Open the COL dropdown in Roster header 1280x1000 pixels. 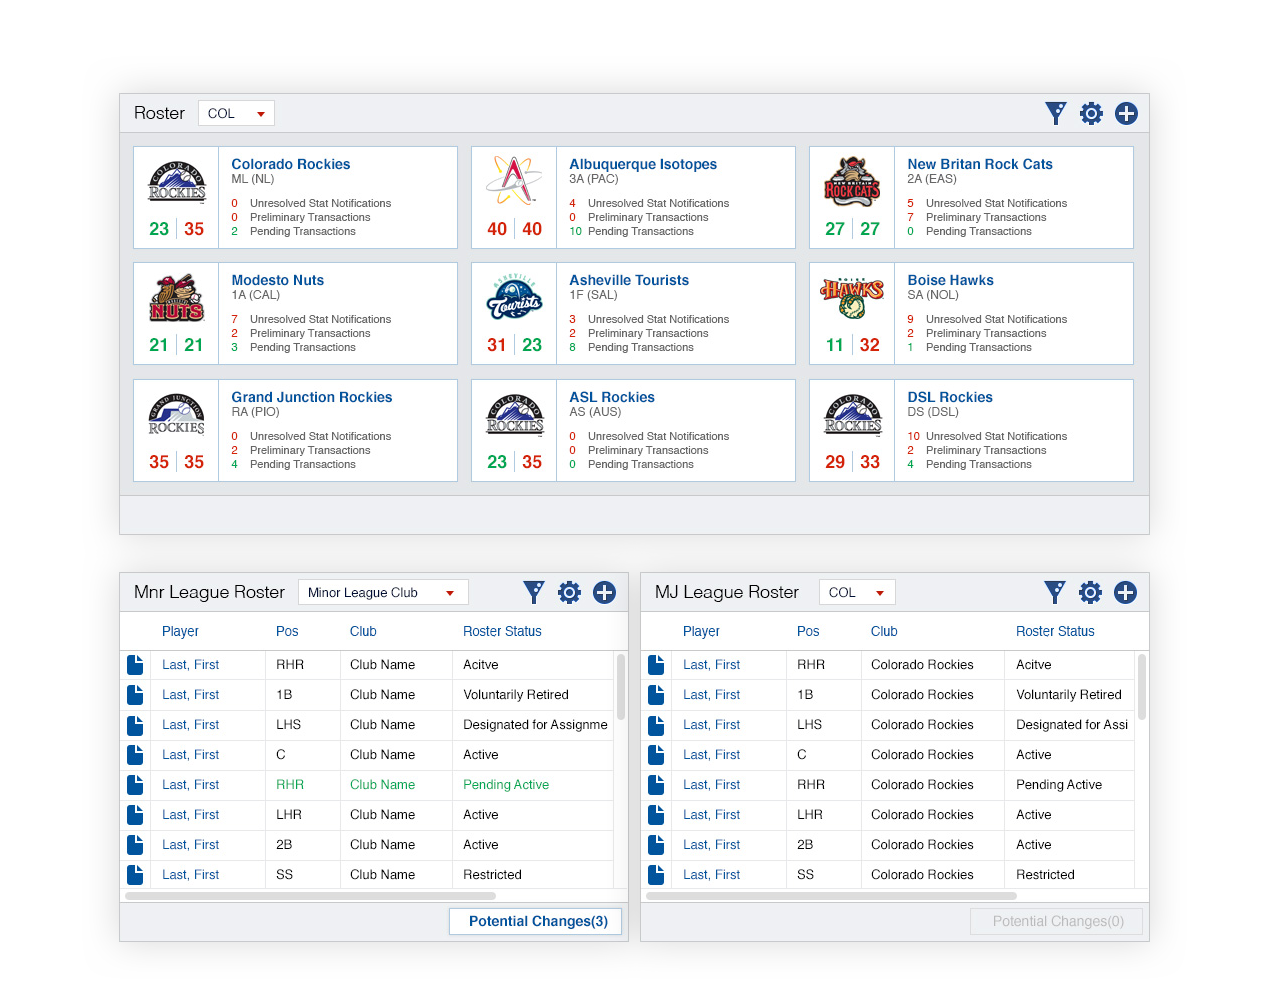click(x=236, y=113)
